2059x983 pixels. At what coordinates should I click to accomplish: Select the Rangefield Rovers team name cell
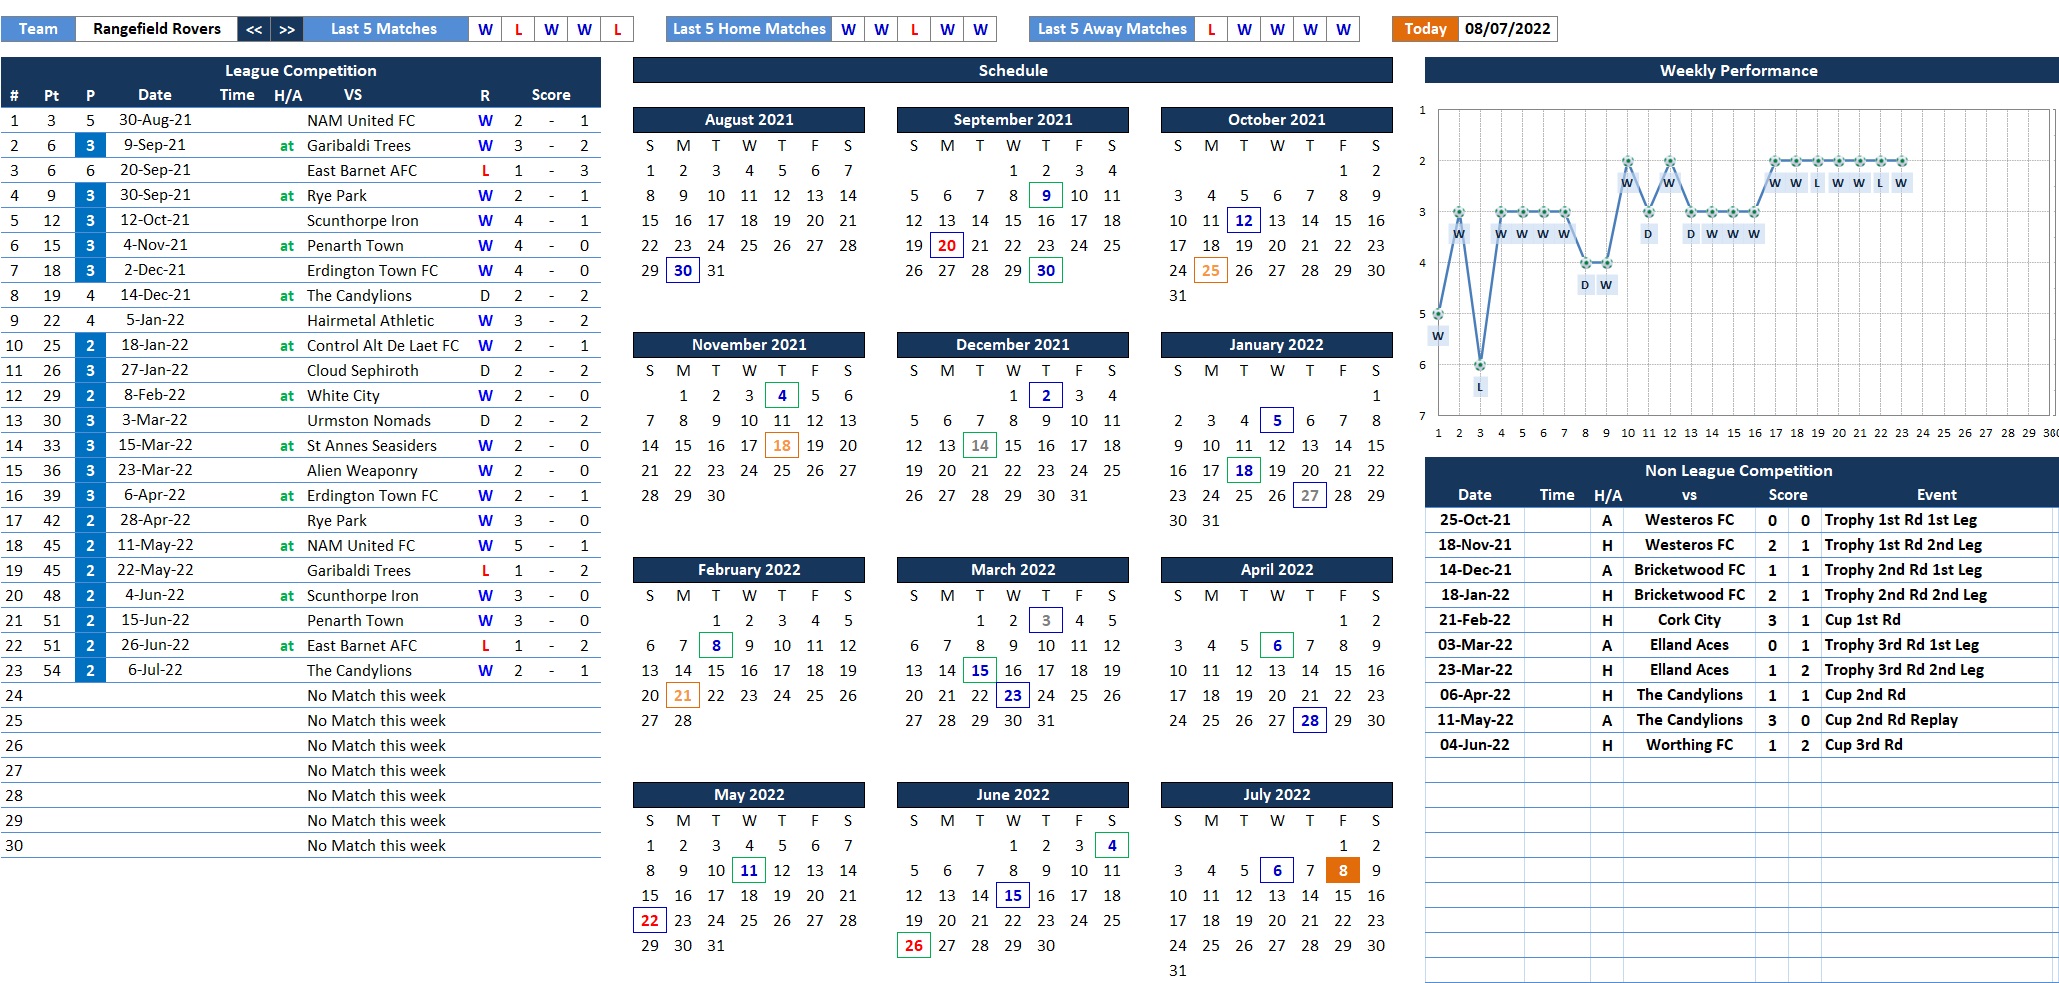pyautogui.click(x=157, y=29)
